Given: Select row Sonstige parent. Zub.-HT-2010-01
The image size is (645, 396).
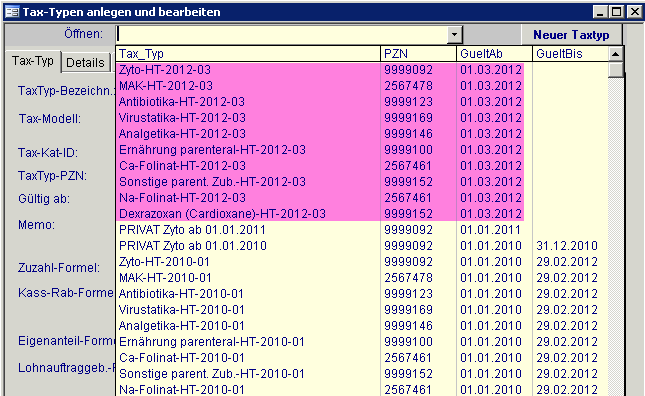Looking at the screenshot, I should click(x=362, y=374).
